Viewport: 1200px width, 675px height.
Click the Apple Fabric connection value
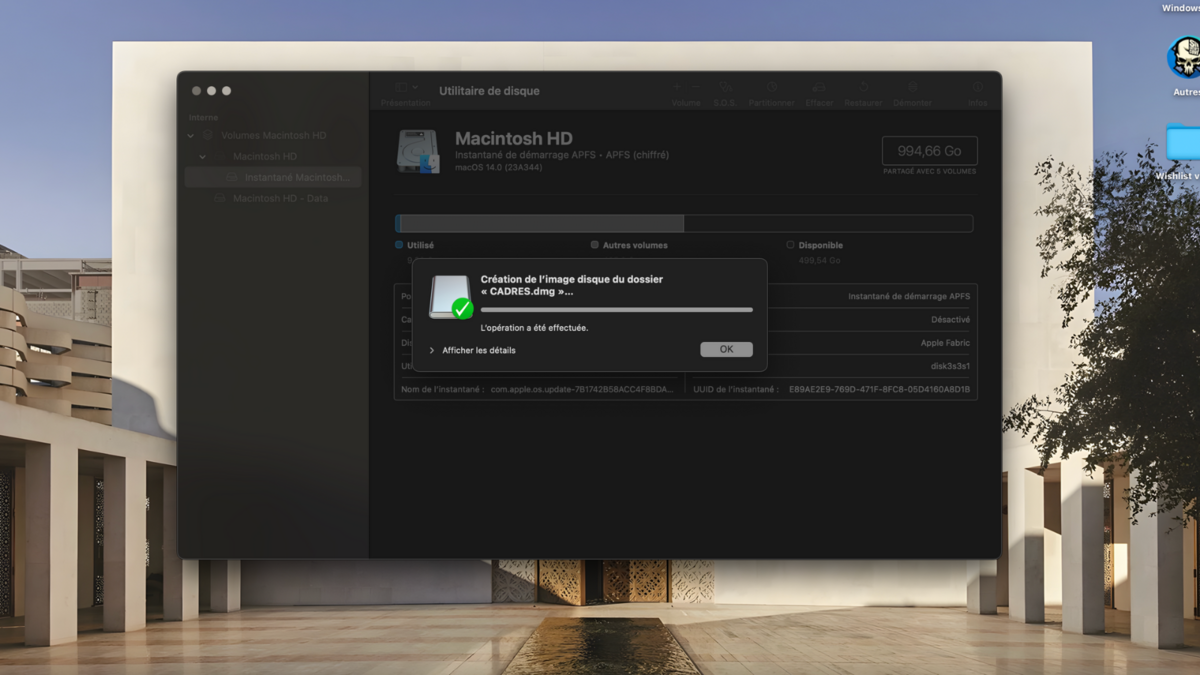(945, 343)
